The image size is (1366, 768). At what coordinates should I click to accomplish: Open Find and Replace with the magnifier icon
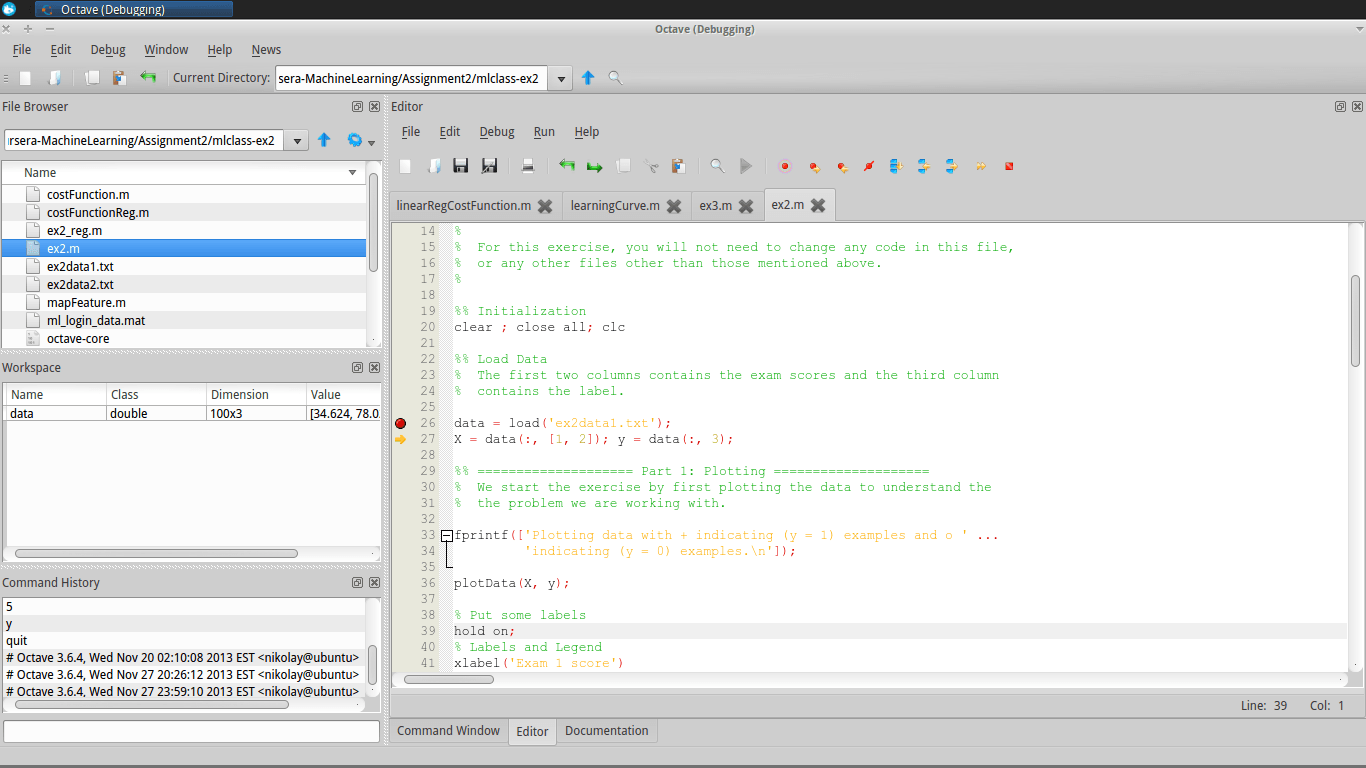tap(716, 166)
